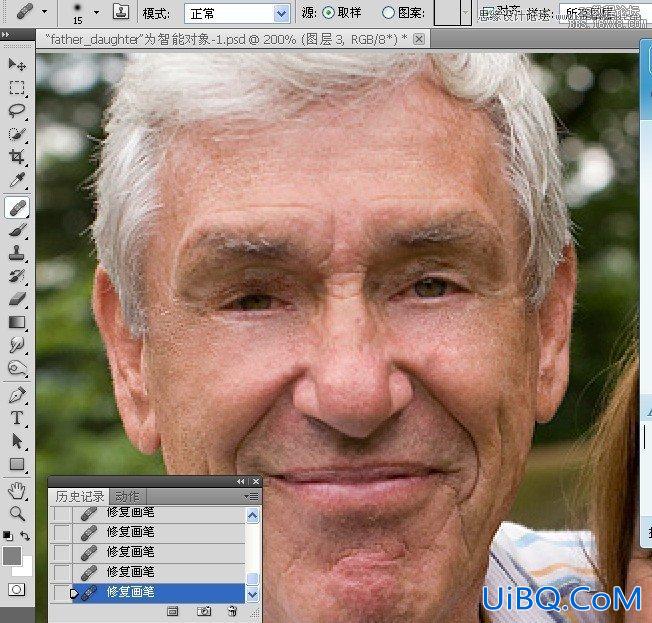The height and width of the screenshot is (623, 652).
Task: Select the History Brush tool
Action: (x=17, y=276)
